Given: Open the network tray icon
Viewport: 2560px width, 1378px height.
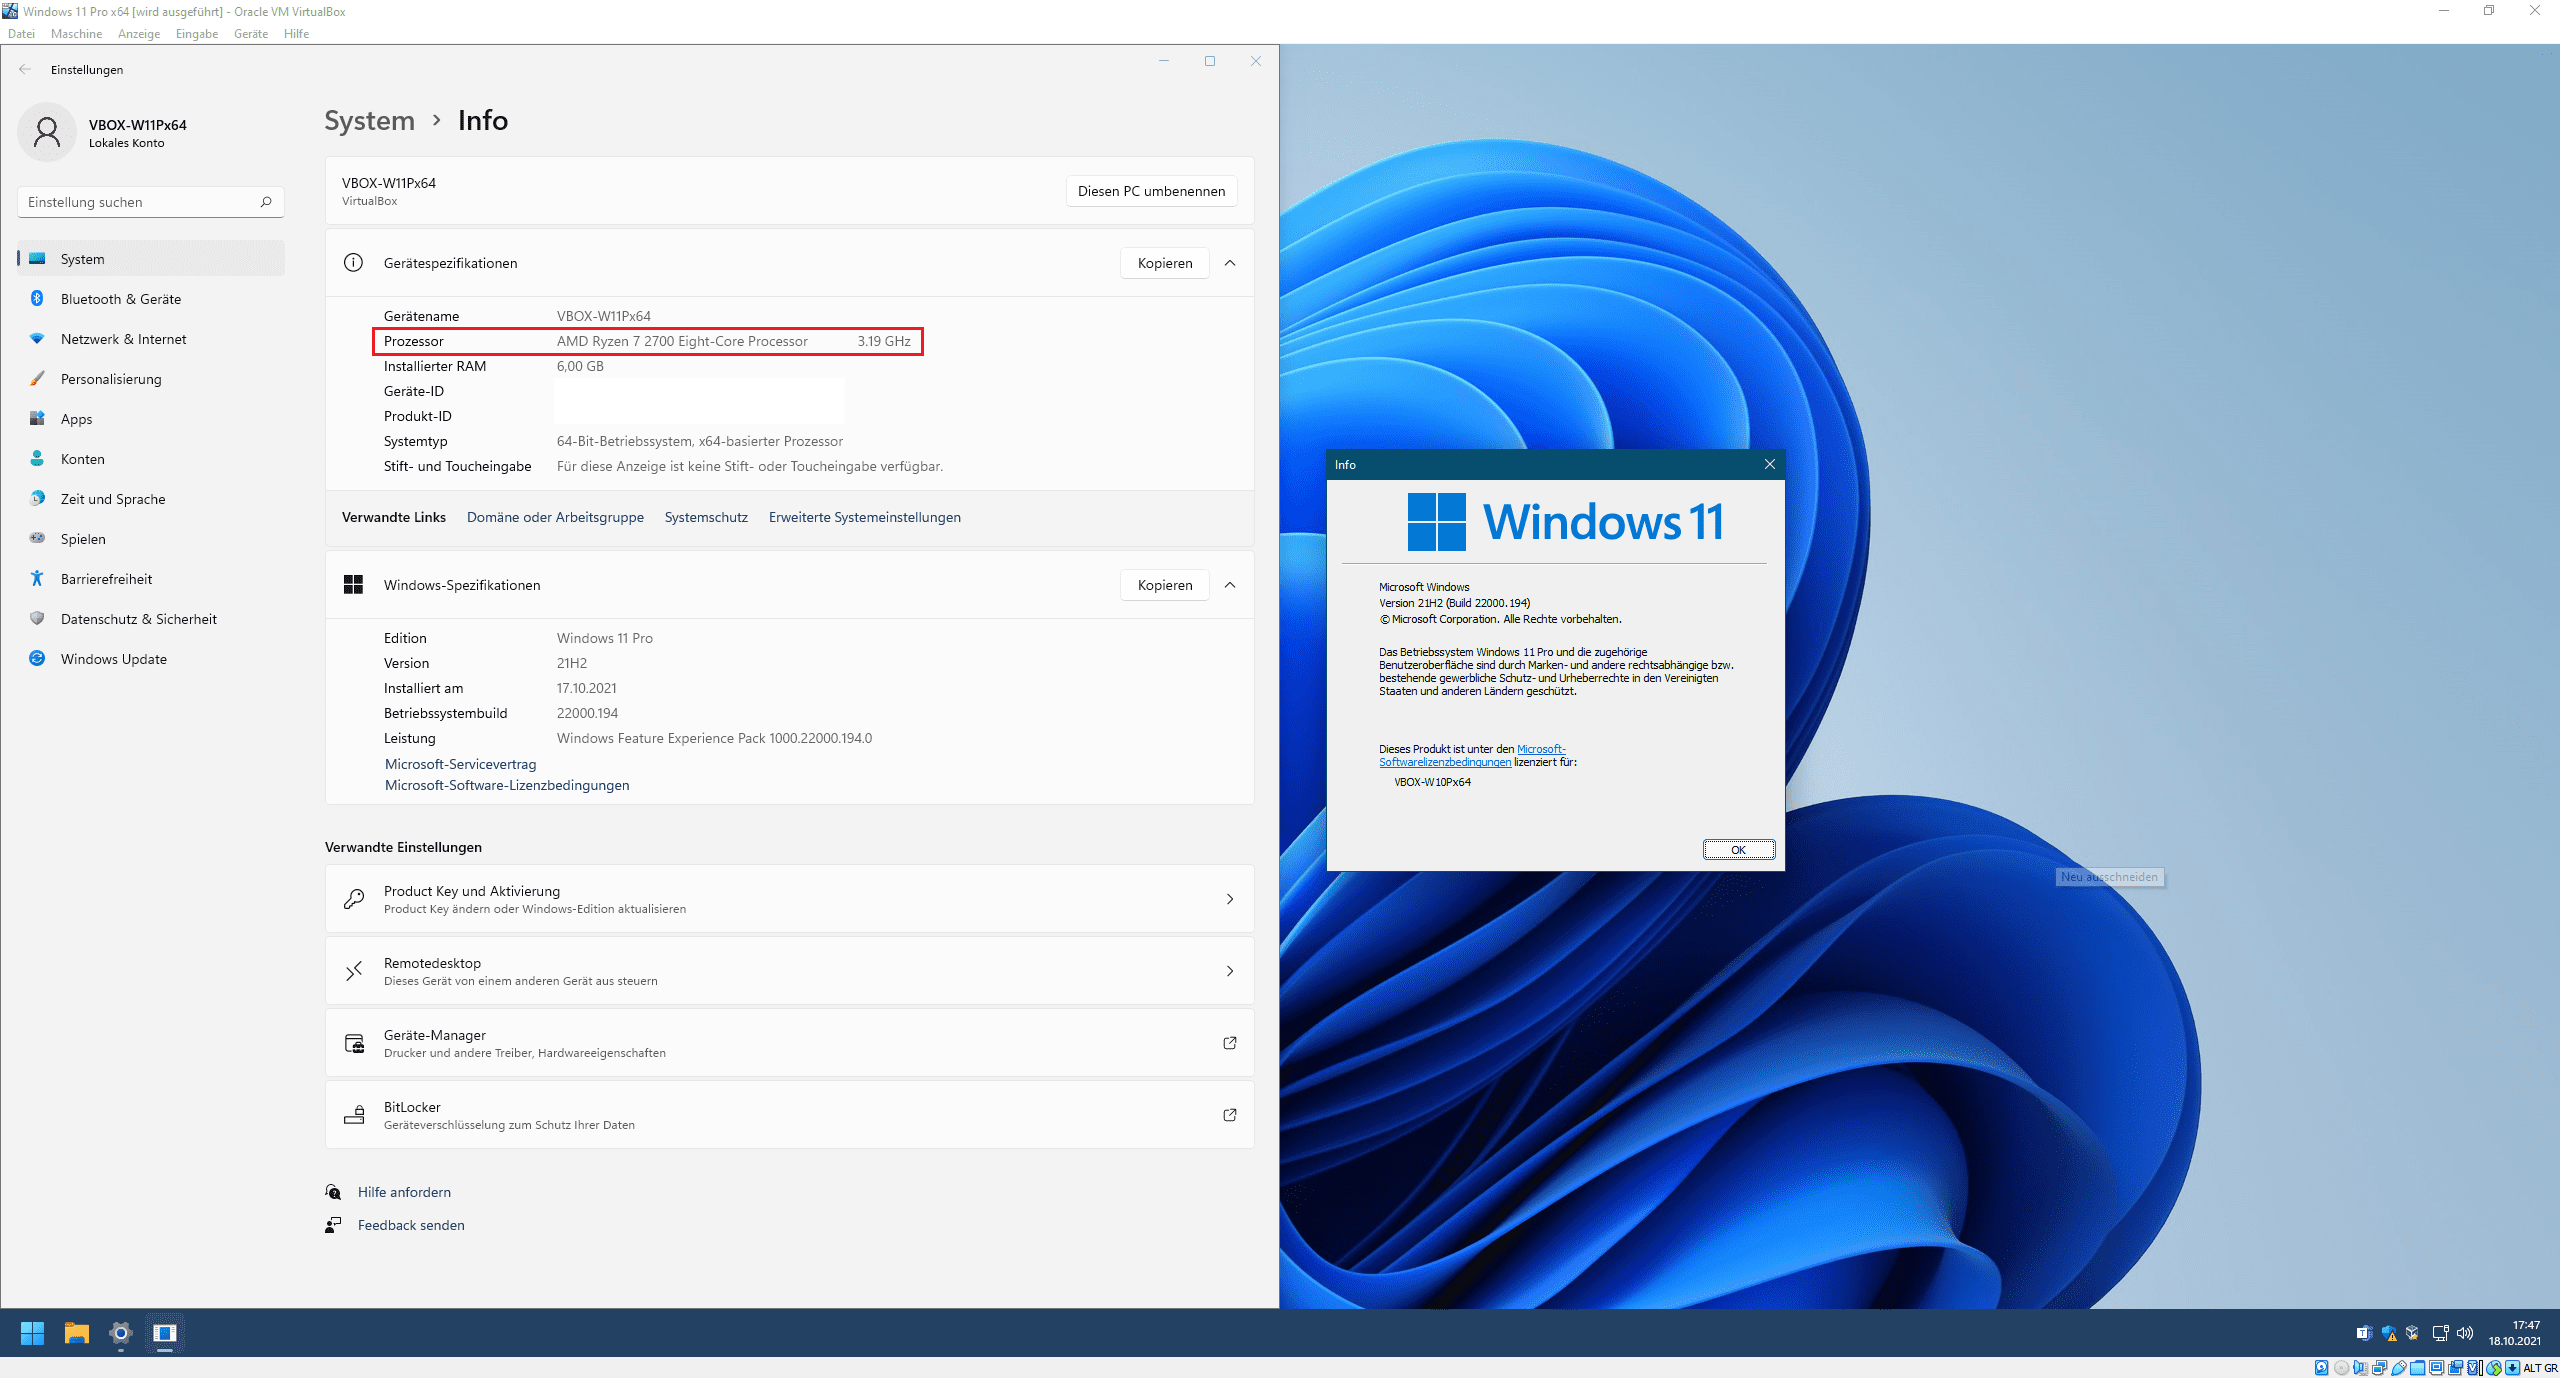Looking at the screenshot, I should coord(2440,1333).
